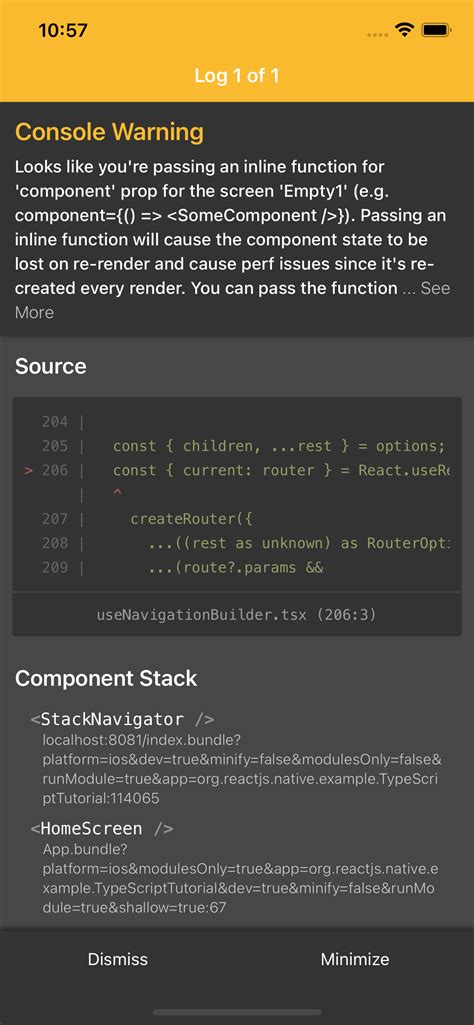The width and height of the screenshot is (474, 1025).
Task: Tap the red caret under line 206
Action: [118, 494]
